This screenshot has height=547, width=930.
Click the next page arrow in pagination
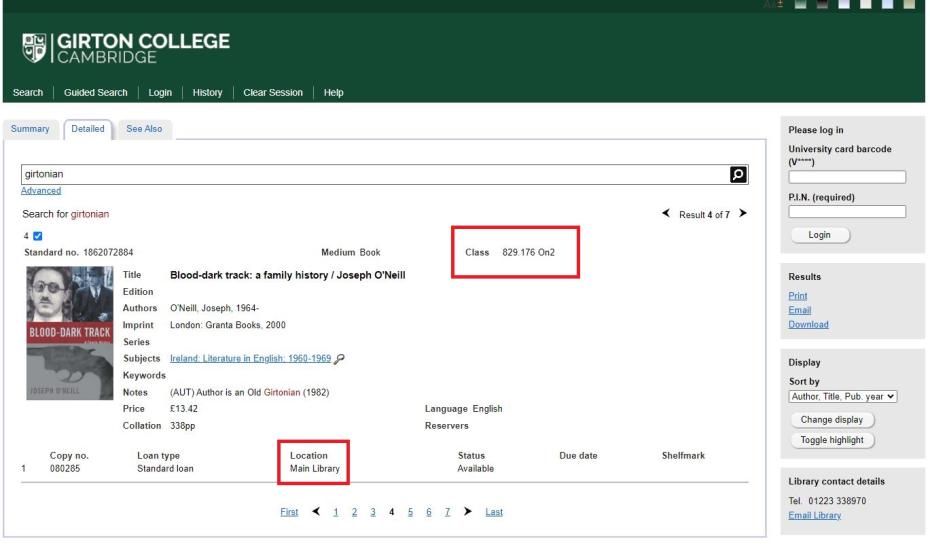click(x=467, y=512)
